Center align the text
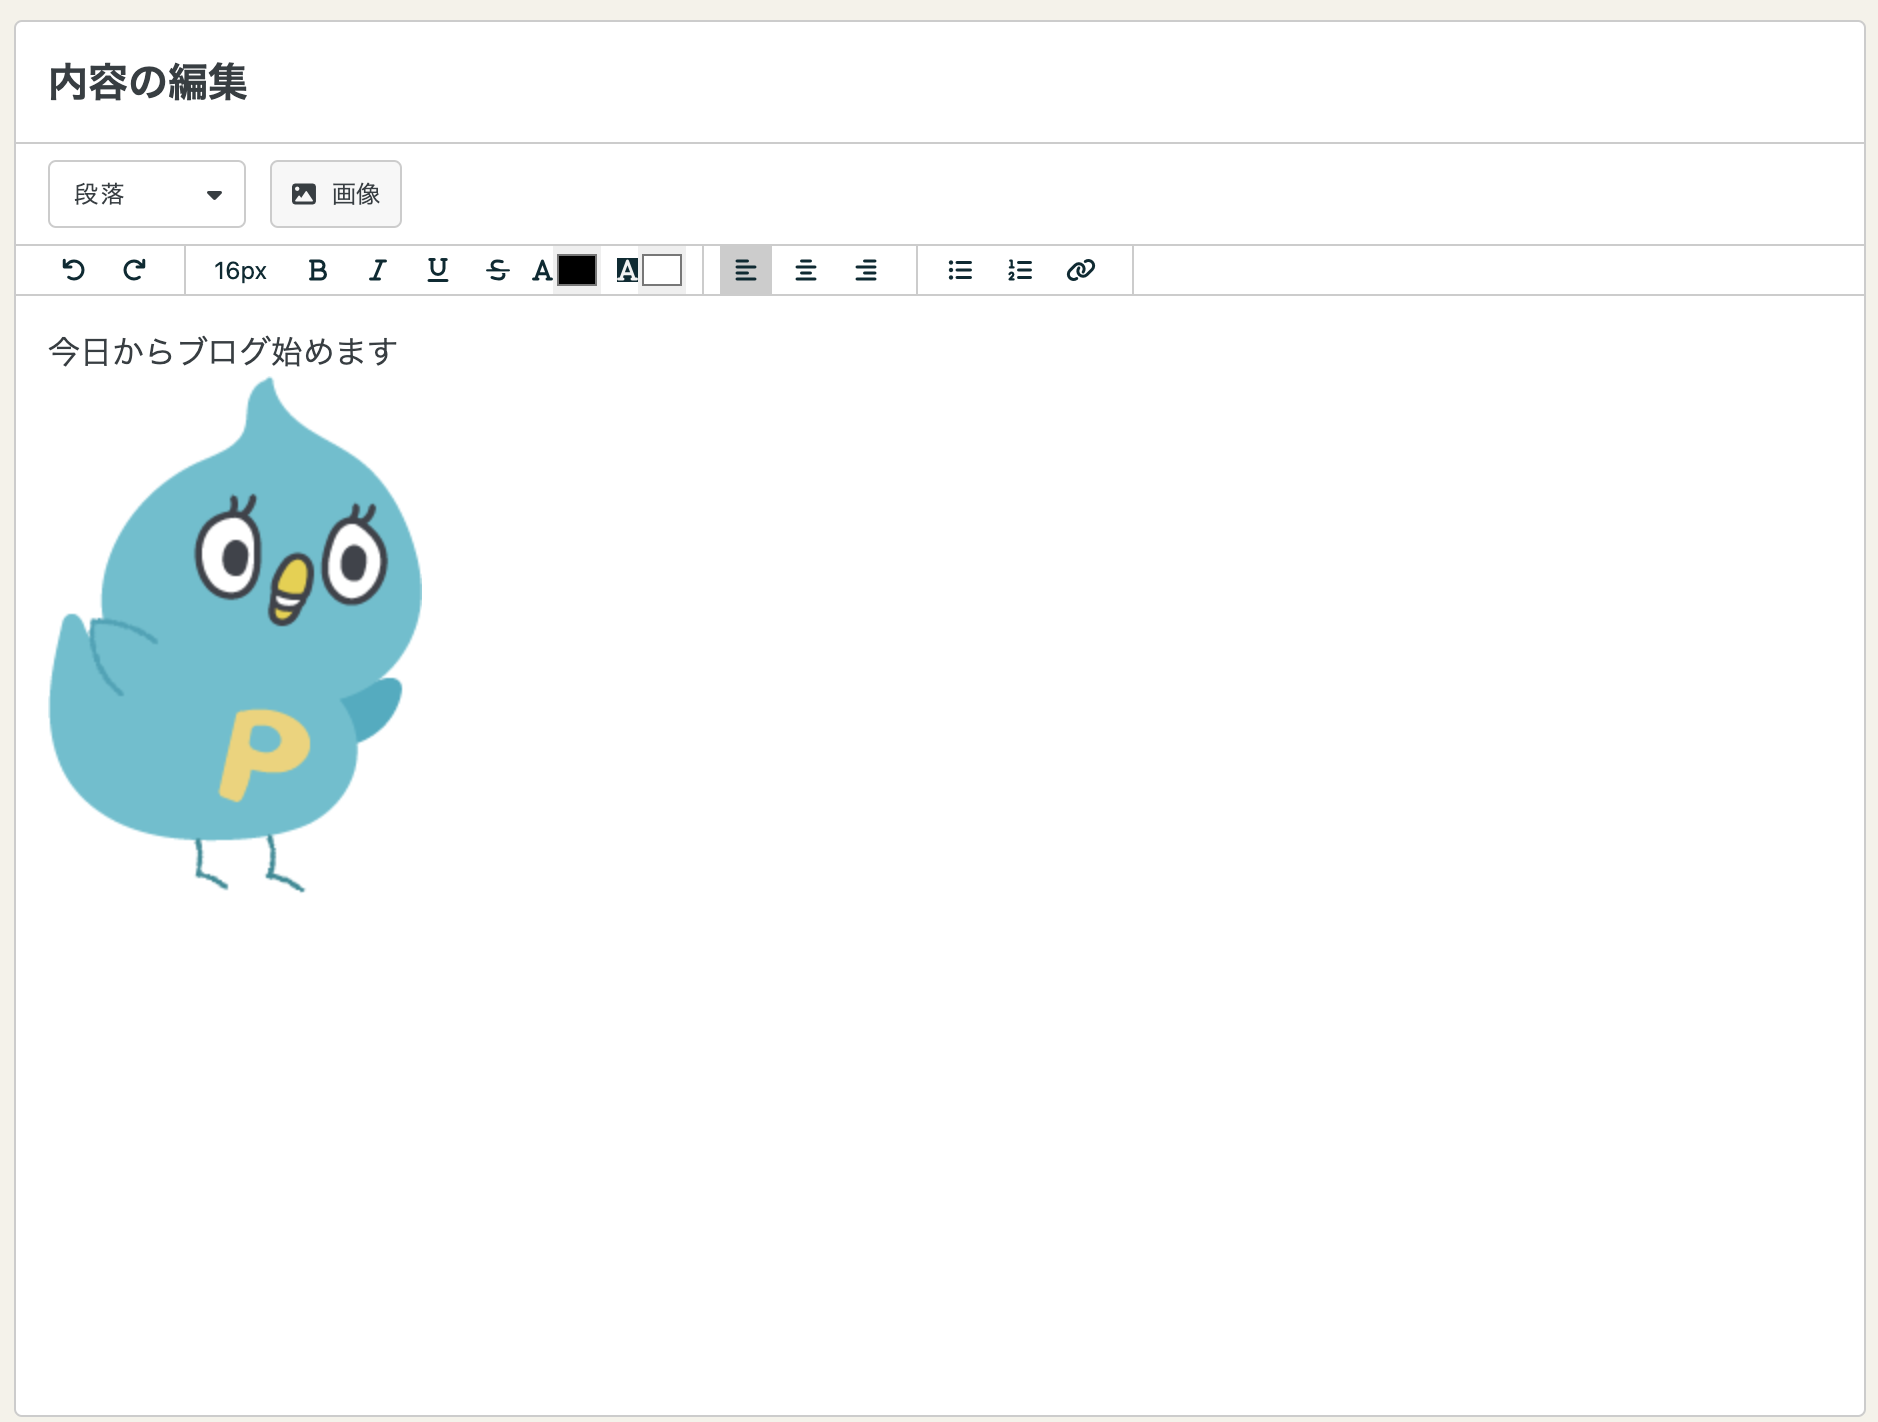The image size is (1878, 1422). (x=806, y=270)
